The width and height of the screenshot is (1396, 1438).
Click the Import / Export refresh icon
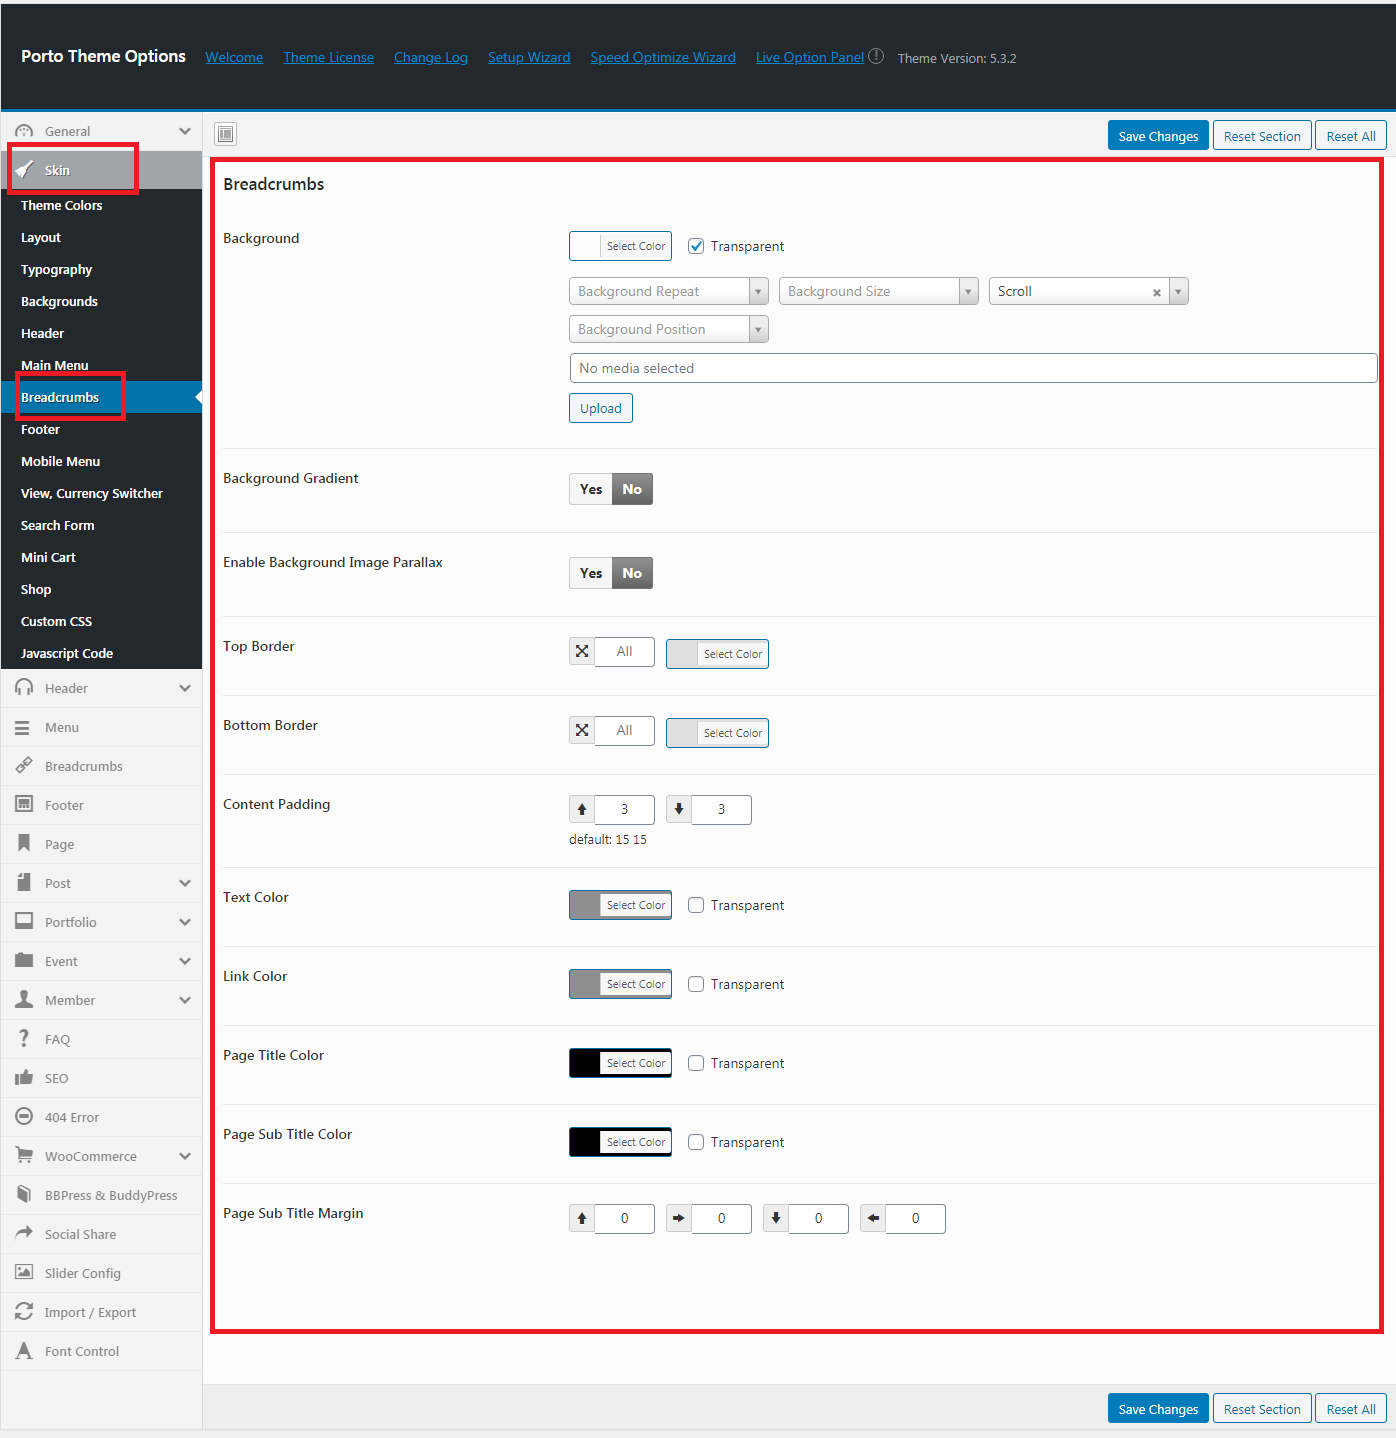click(x=24, y=1311)
